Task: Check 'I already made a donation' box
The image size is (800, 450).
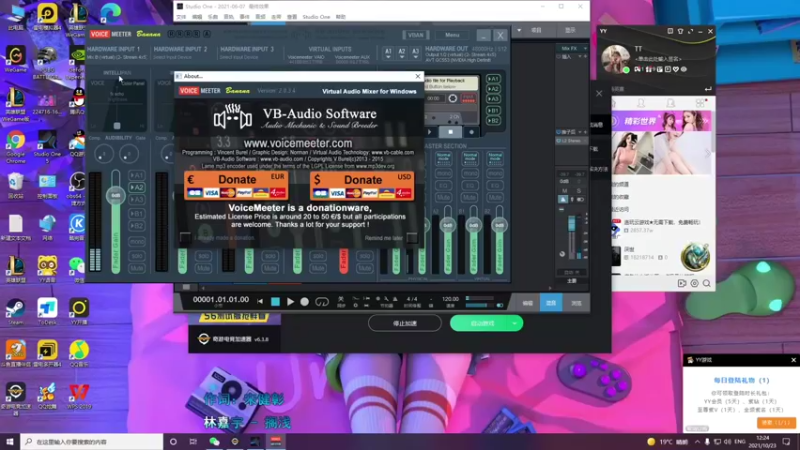Action: point(185,237)
